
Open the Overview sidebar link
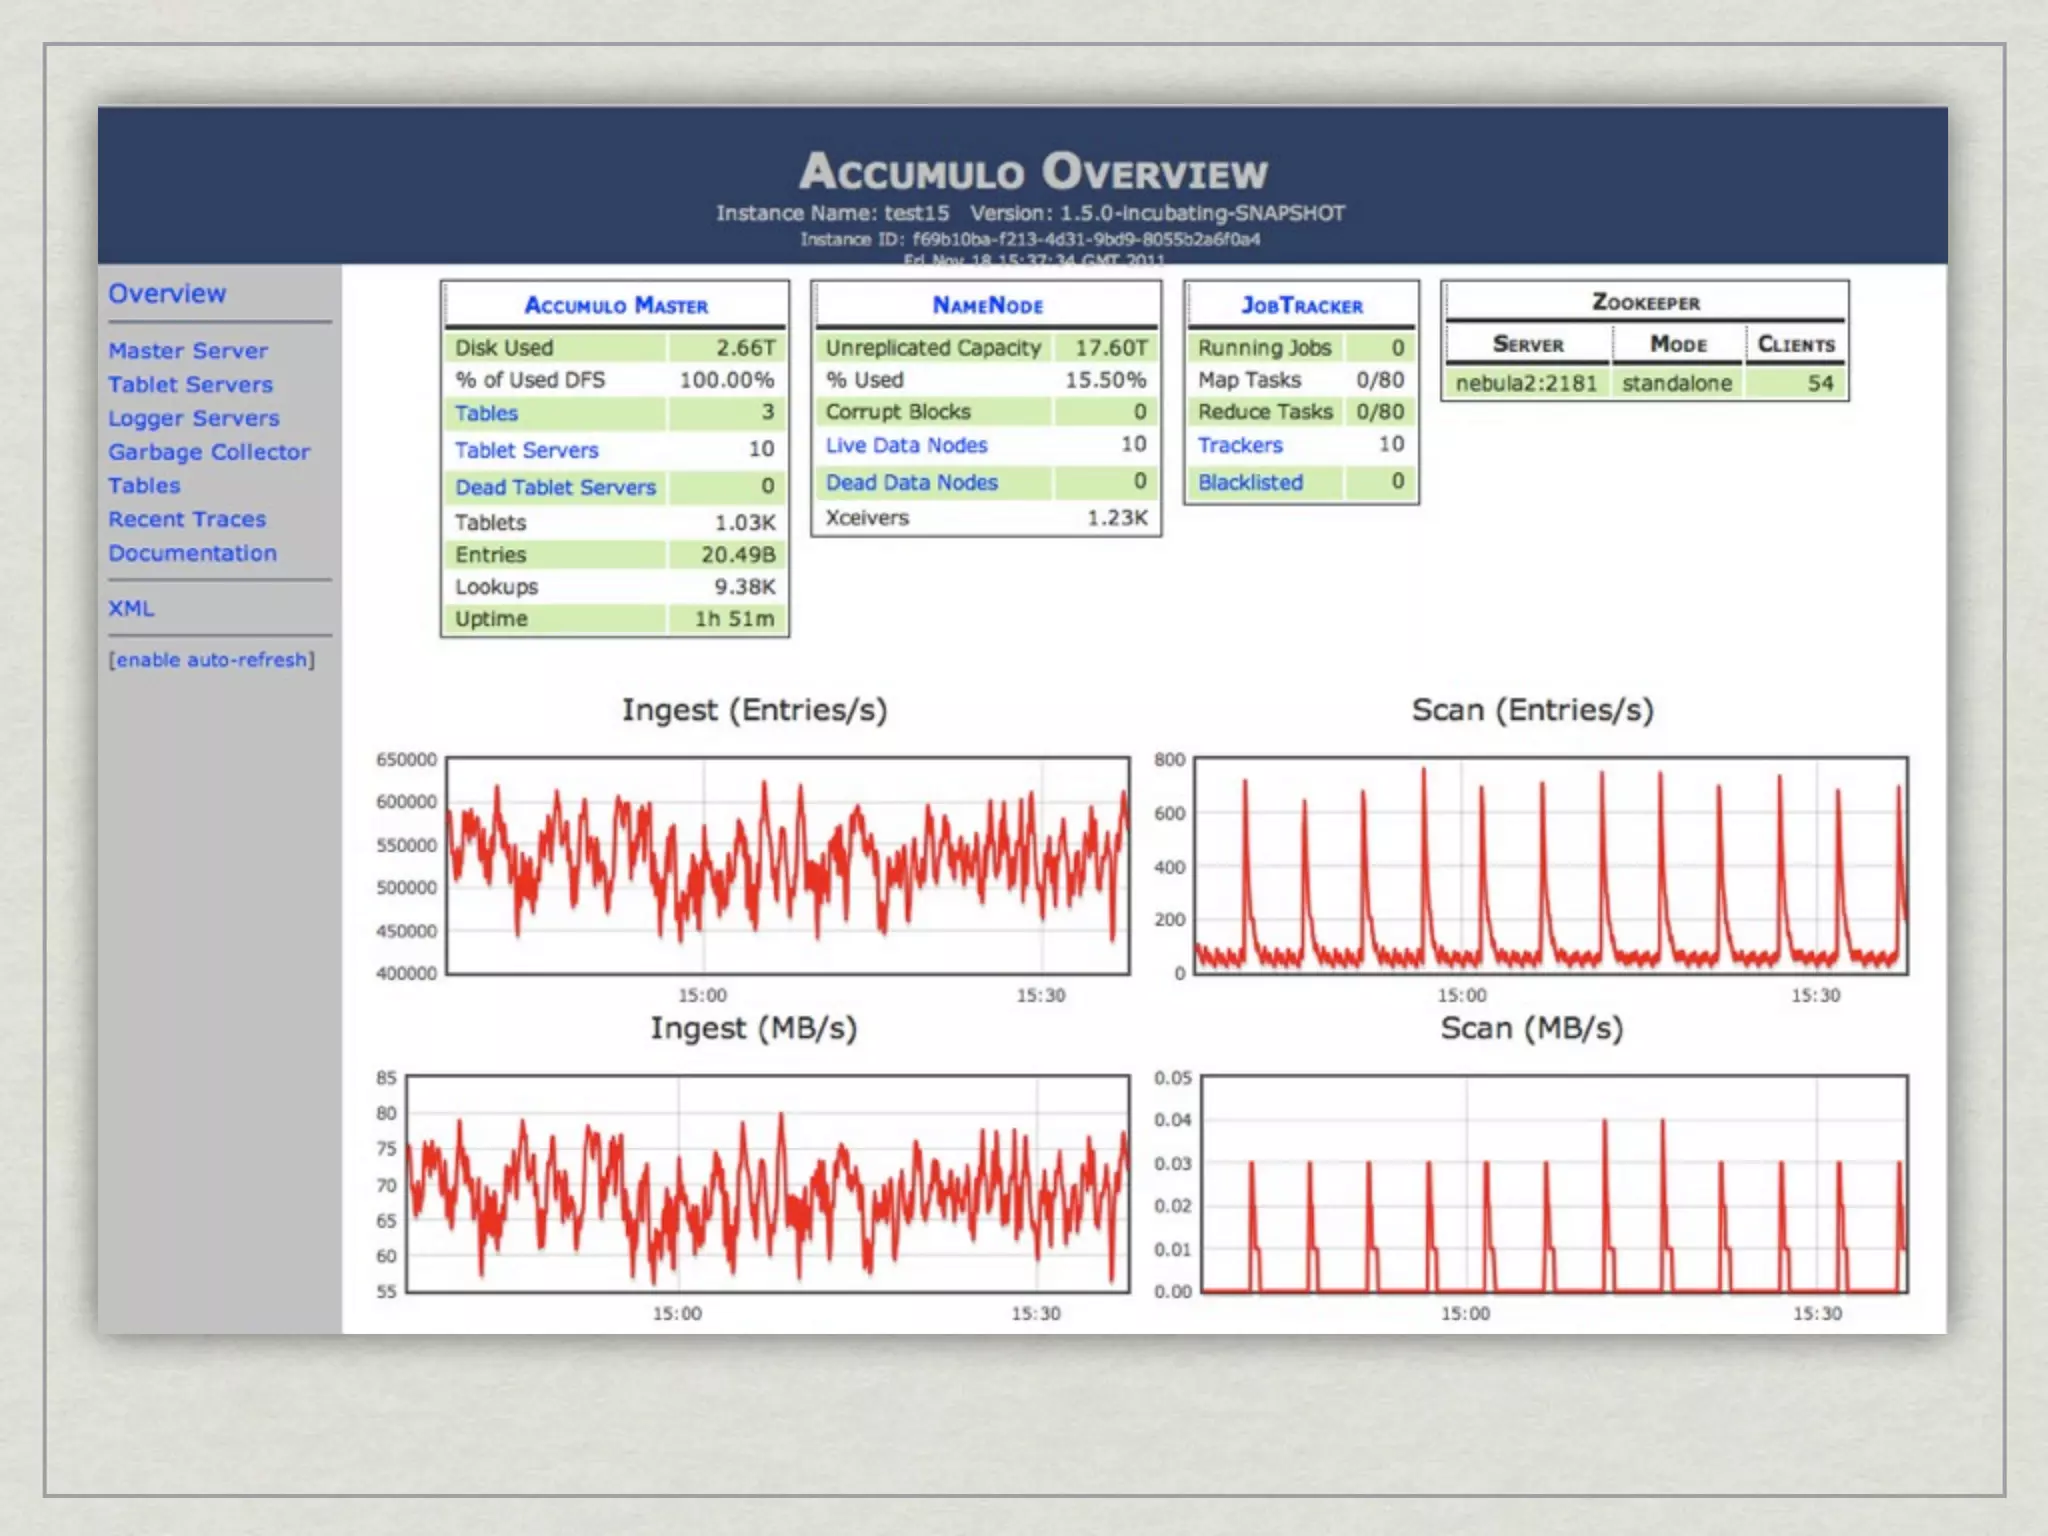(x=167, y=294)
